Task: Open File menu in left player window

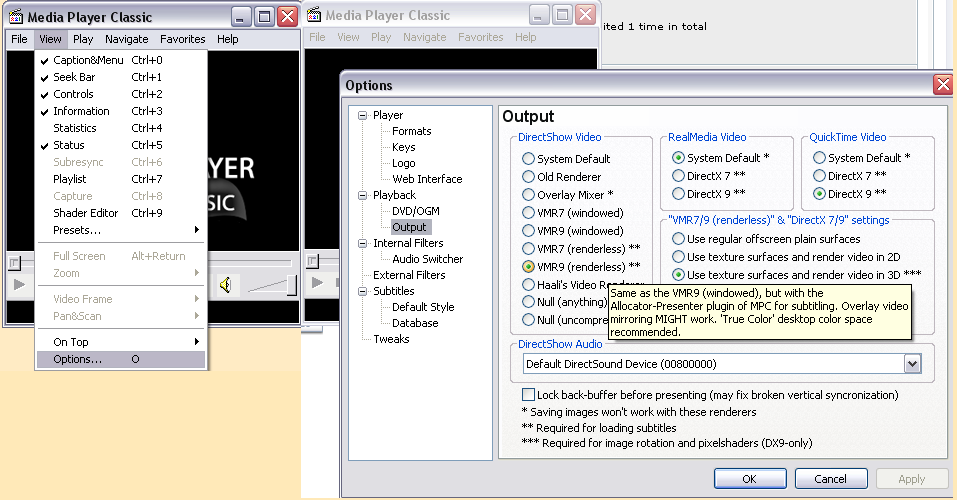Action: pyautogui.click(x=20, y=39)
